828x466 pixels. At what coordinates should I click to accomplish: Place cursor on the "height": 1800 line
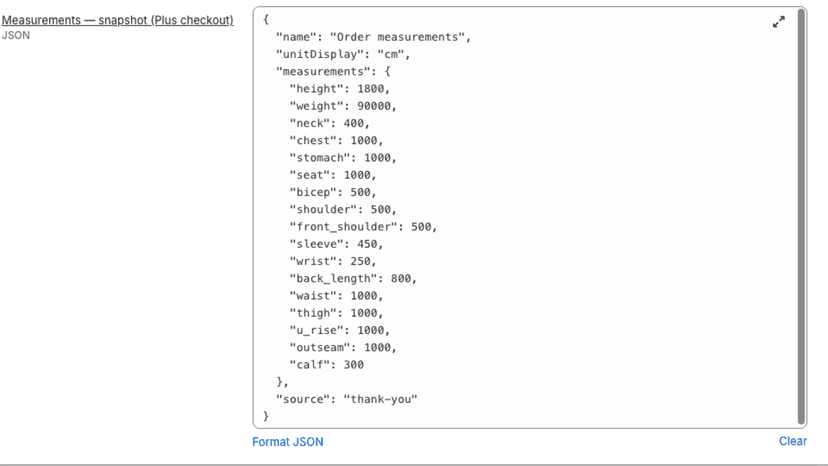pos(340,89)
